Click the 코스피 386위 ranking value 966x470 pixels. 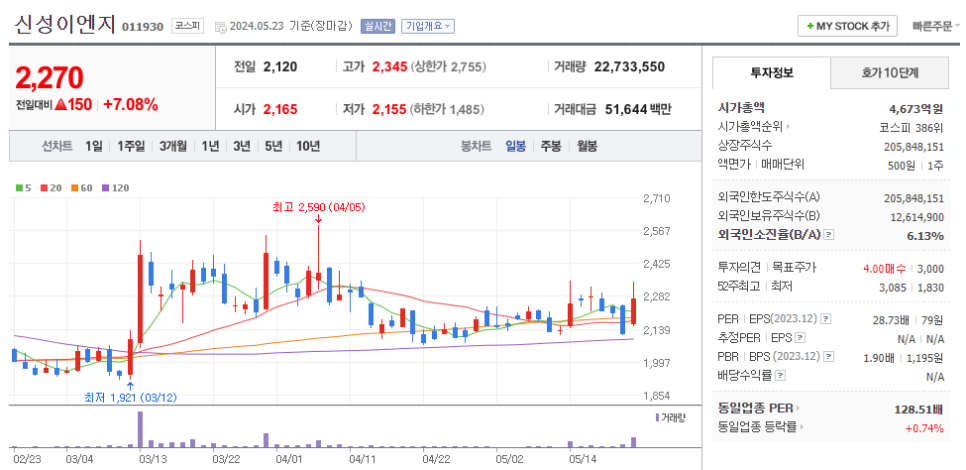pyautogui.click(x=911, y=128)
